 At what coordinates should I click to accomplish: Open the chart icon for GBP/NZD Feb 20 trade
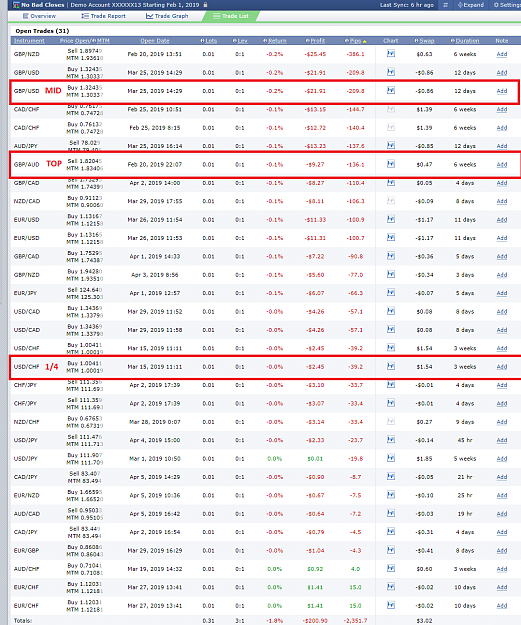click(x=391, y=53)
